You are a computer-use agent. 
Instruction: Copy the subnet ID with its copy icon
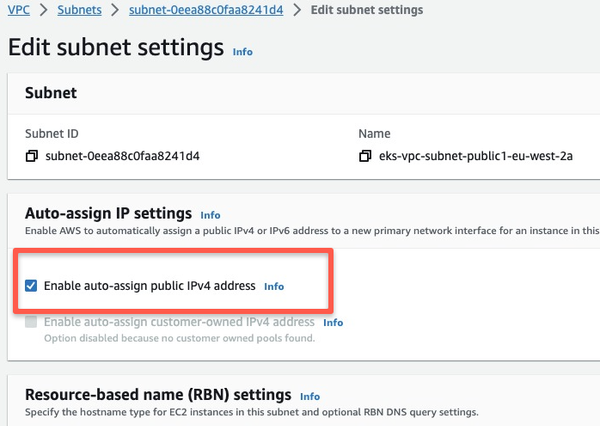click(31, 156)
